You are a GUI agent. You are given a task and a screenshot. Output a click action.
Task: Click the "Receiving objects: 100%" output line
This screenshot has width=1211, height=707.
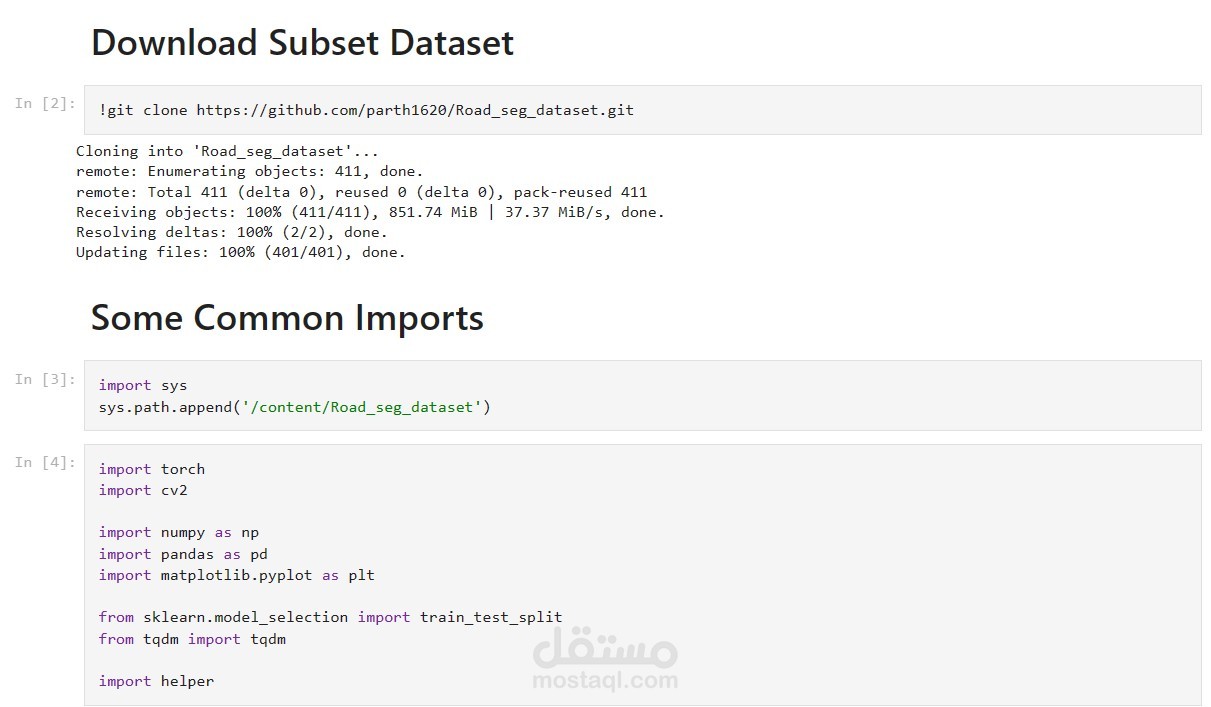coord(370,212)
